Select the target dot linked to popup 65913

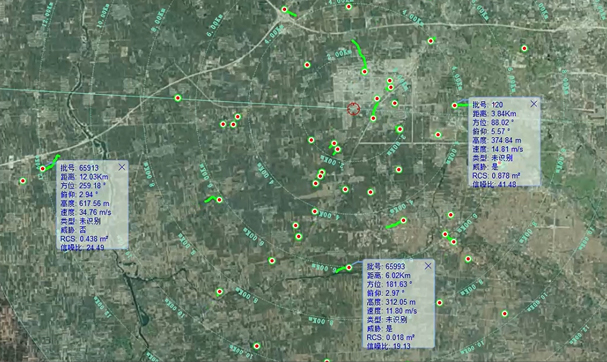pos(43,169)
